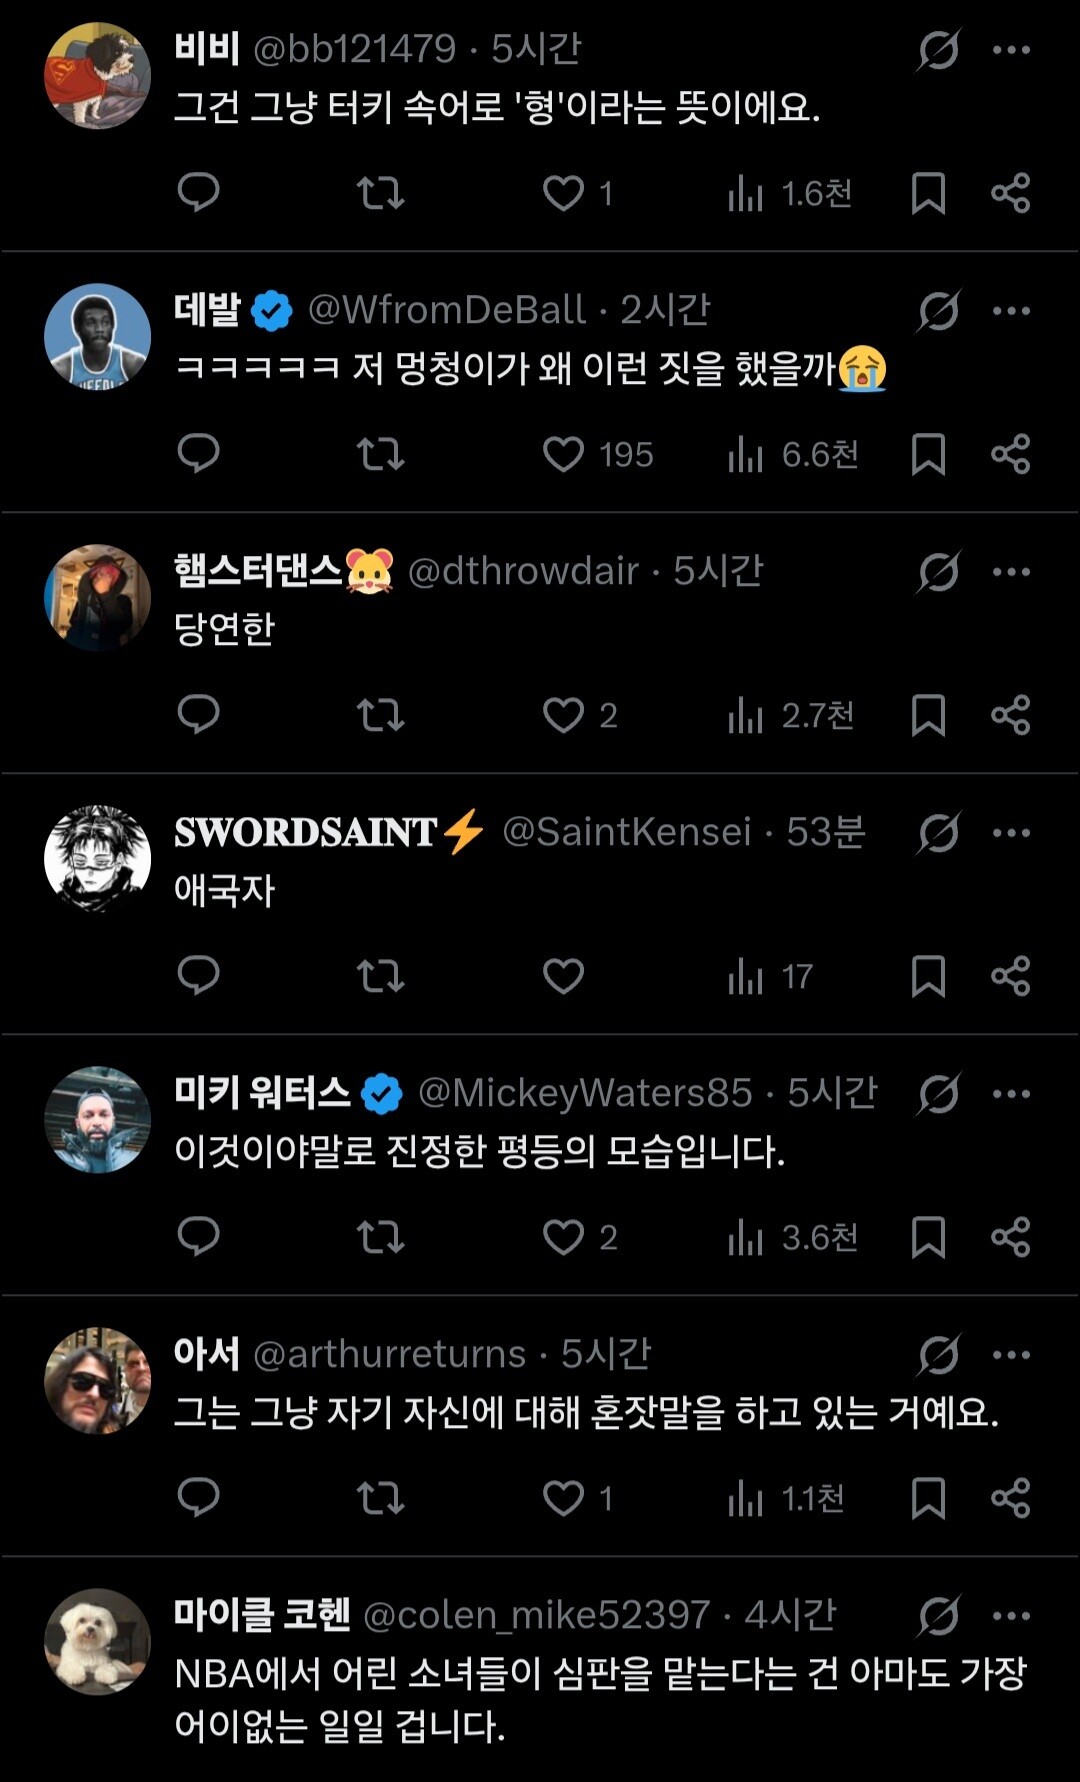
Task: Bookmark 비비's tweet
Action: [x=928, y=193]
